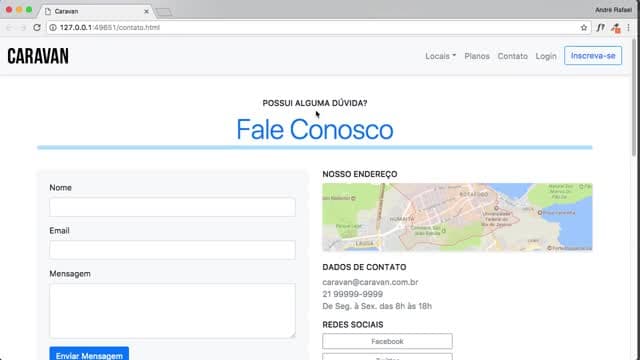Click the CARAVAN logo

pyautogui.click(x=38, y=56)
